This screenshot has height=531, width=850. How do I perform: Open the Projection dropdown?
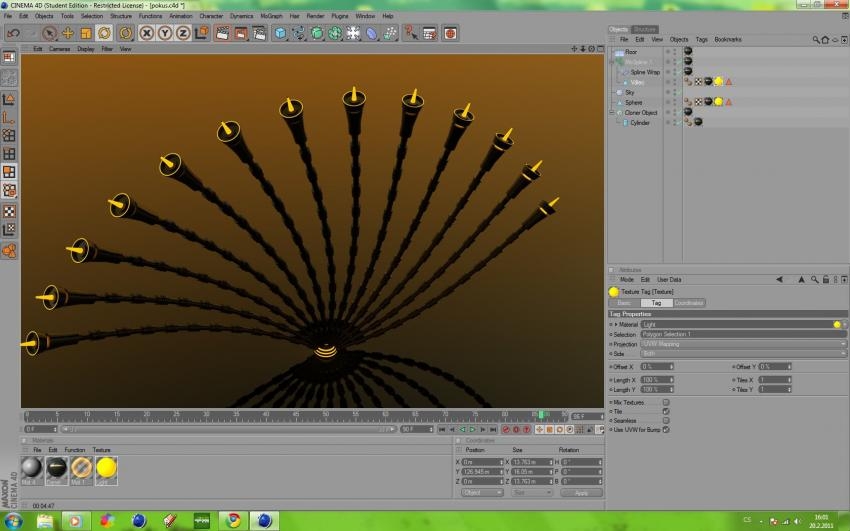click(744, 344)
